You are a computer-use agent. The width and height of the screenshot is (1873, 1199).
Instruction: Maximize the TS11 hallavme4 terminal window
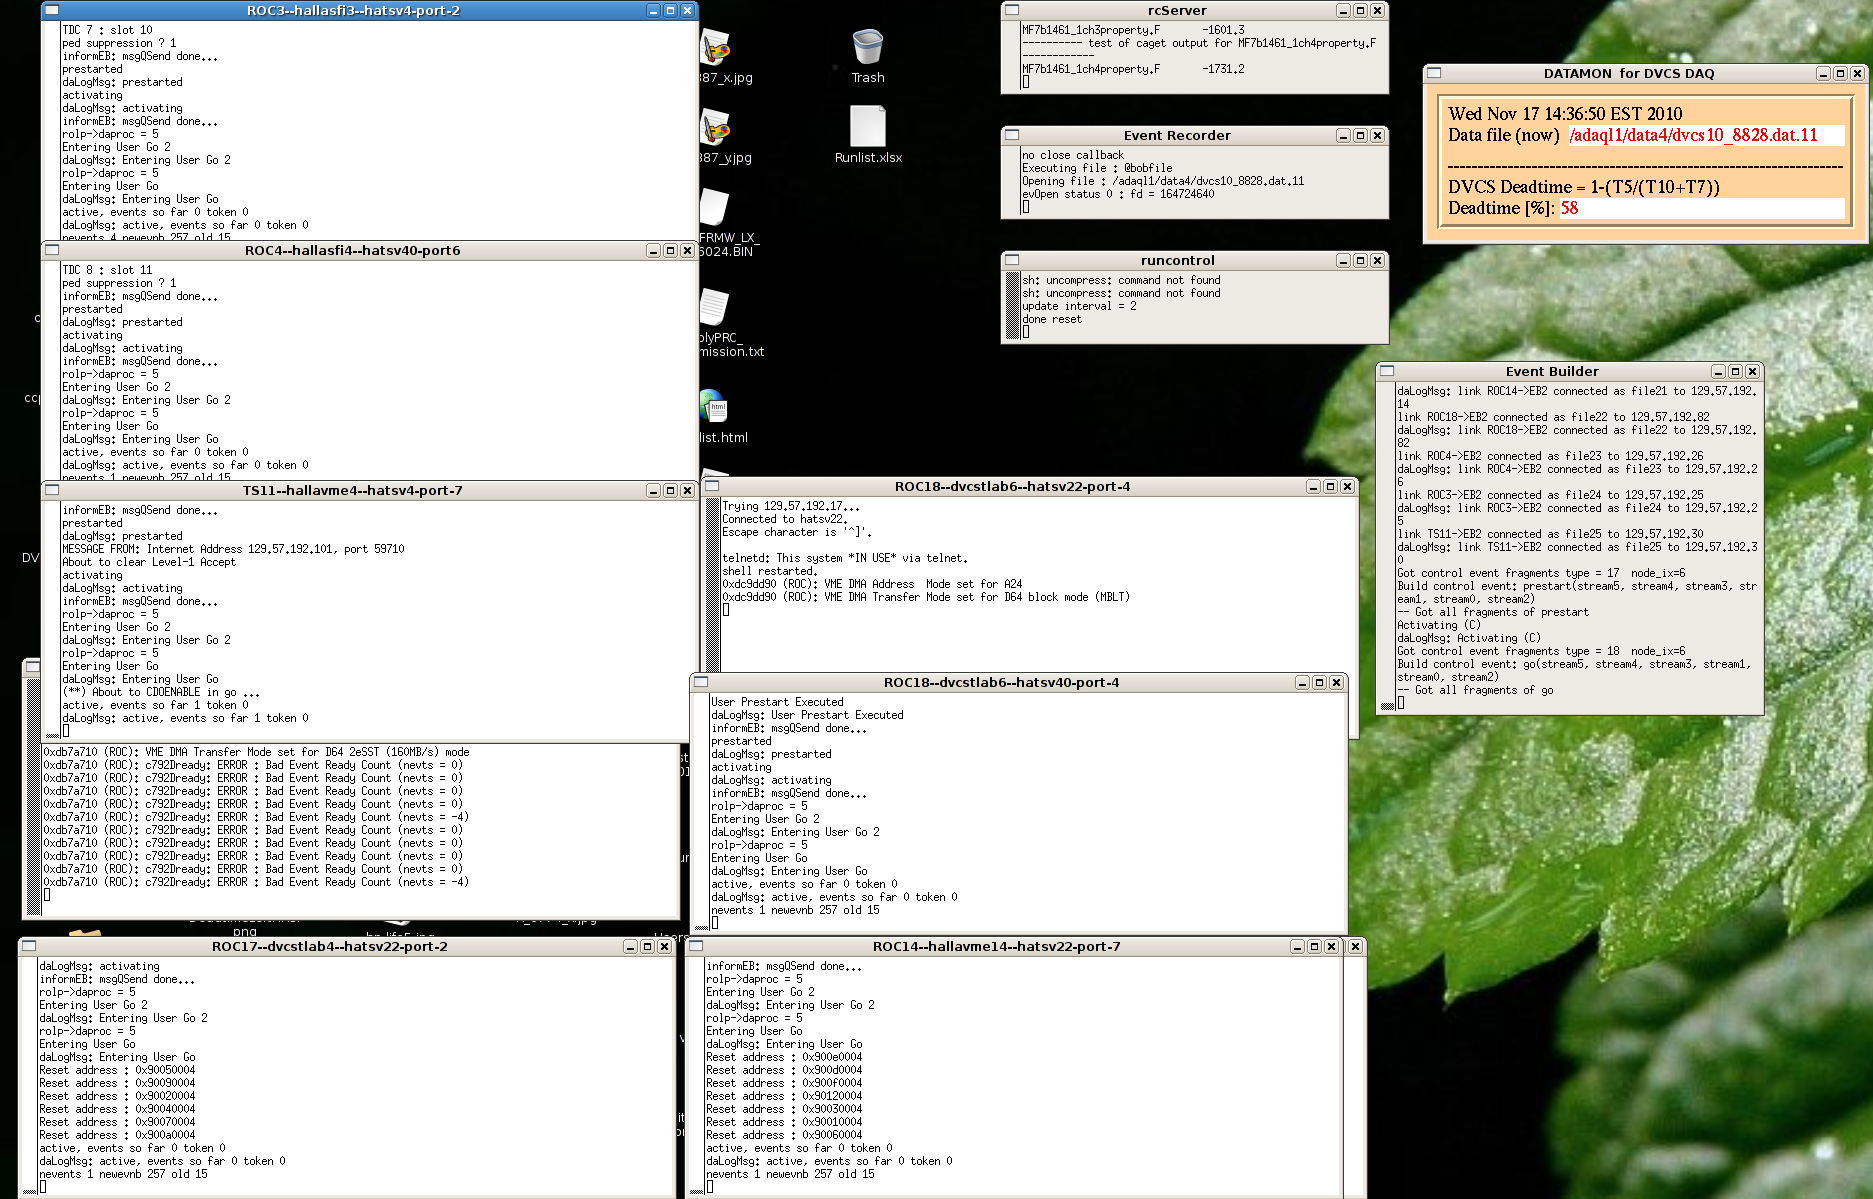click(x=670, y=490)
